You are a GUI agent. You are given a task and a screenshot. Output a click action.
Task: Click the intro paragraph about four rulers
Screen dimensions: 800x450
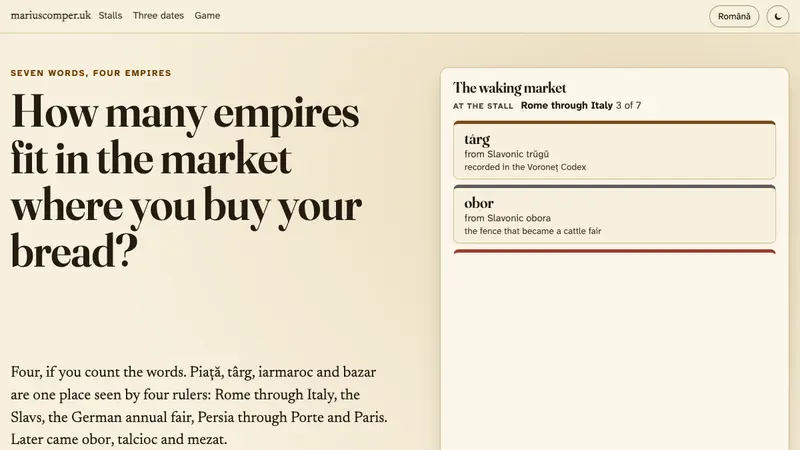[x=199, y=406]
